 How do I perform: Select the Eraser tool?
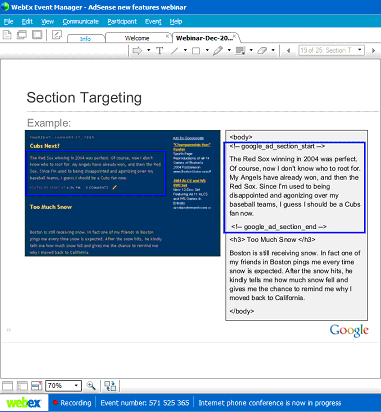262,51
